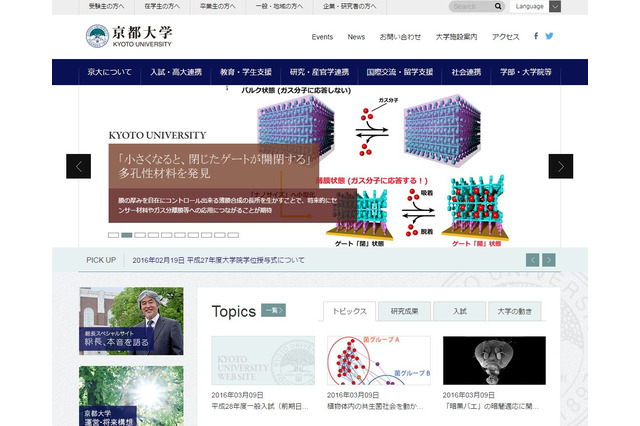Open the 京都大学 運営・将来構想 banner

coord(131,396)
